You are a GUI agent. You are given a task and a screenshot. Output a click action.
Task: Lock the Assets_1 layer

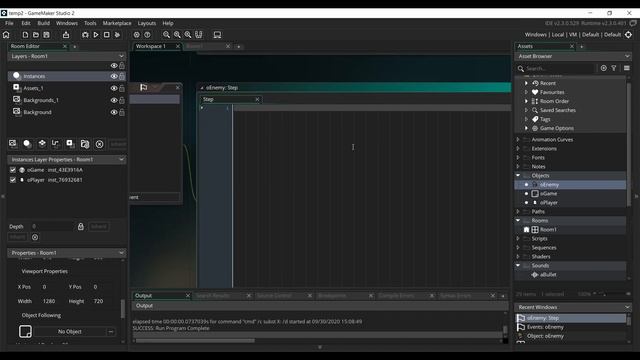[122, 88]
